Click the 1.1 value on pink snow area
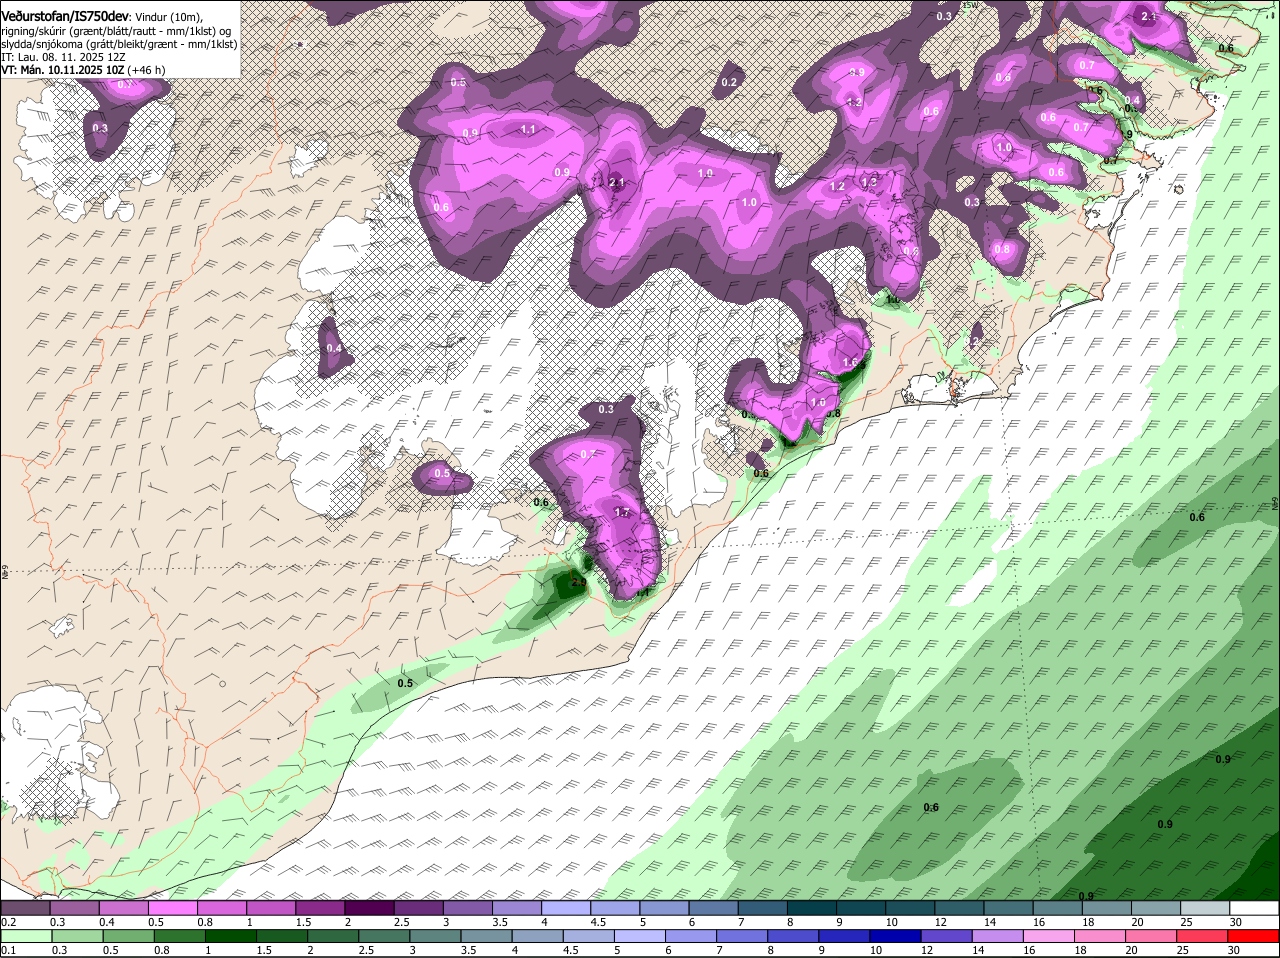 529,130
